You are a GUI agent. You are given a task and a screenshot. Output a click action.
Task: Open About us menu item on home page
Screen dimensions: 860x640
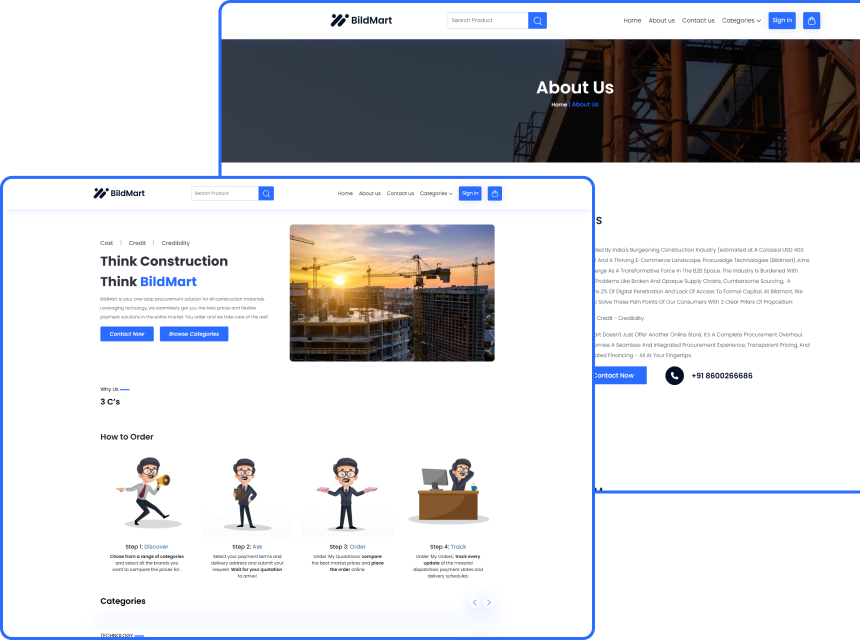tap(370, 193)
